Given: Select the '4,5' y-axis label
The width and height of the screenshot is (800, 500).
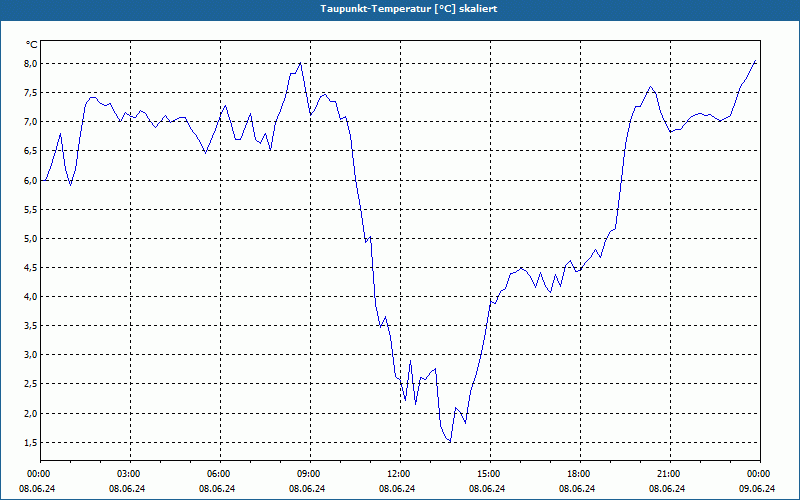Looking at the screenshot, I should pyautogui.click(x=31, y=268).
